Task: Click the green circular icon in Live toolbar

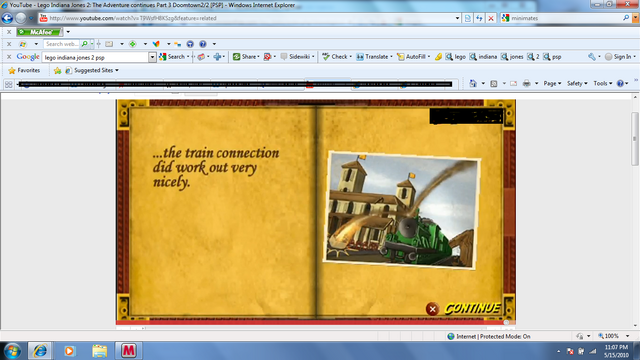Action: [x=133, y=44]
